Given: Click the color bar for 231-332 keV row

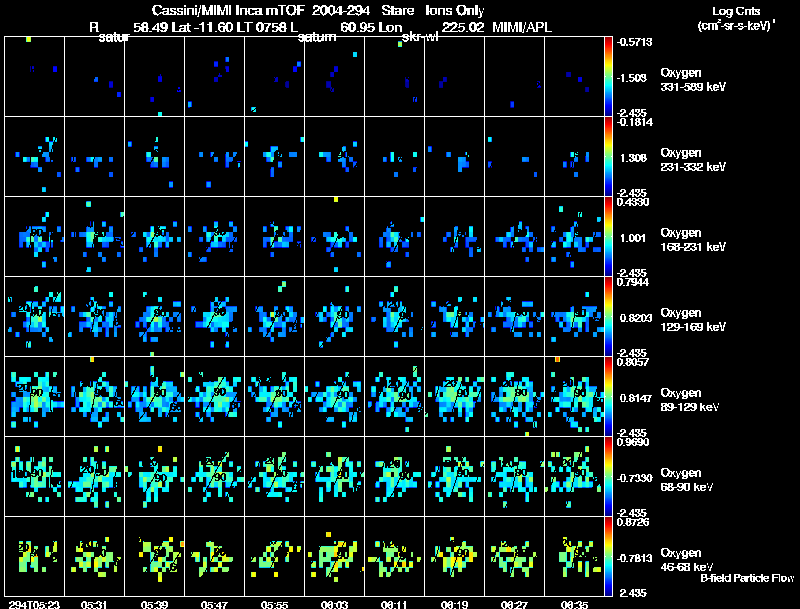Looking at the screenshot, I should pos(608,157).
